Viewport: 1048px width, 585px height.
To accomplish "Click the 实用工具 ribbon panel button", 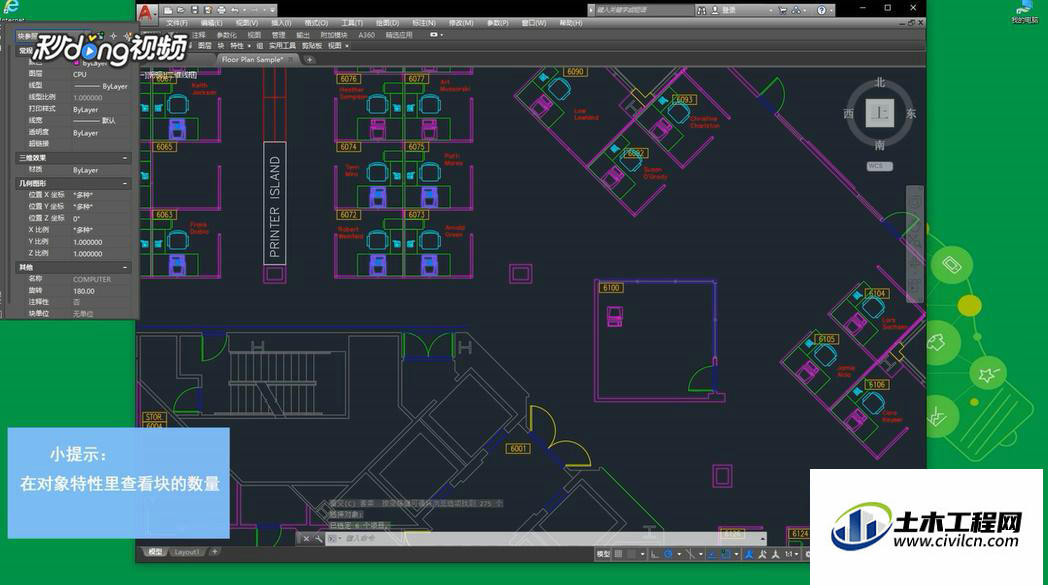I will tap(282, 45).
